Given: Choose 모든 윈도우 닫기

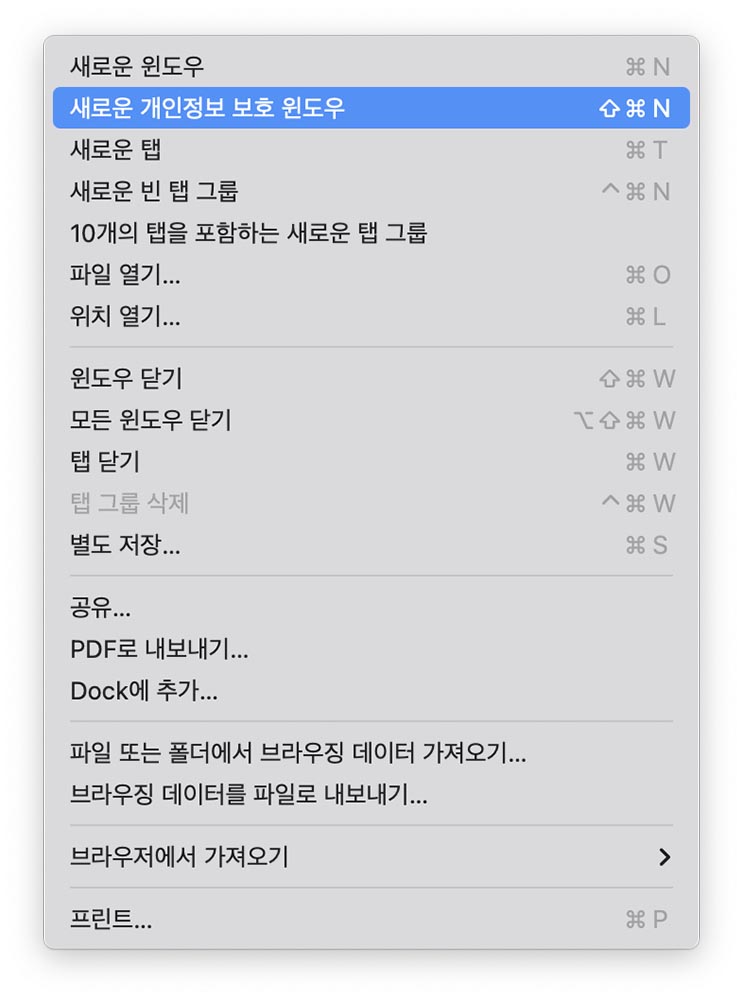Looking at the screenshot, I should pos(371,420).
